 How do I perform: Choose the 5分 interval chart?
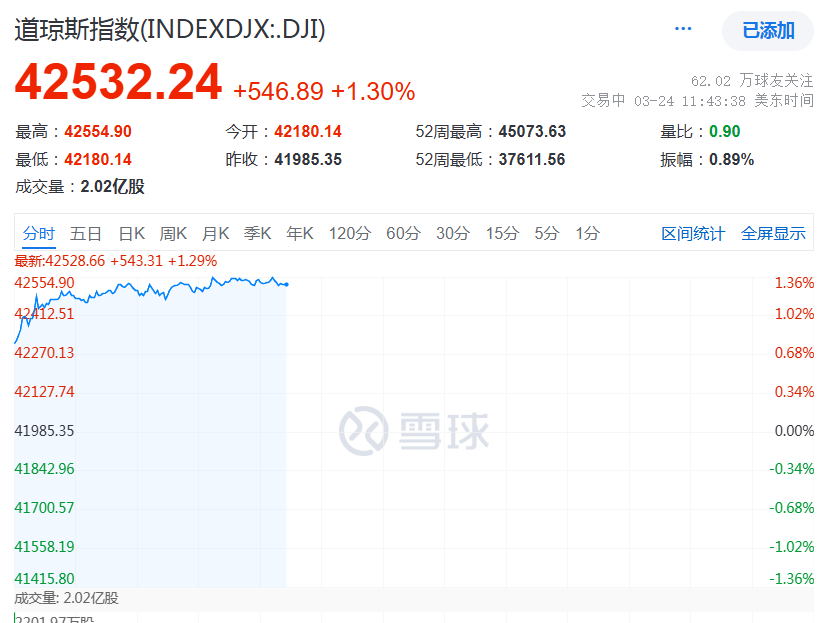546,233
